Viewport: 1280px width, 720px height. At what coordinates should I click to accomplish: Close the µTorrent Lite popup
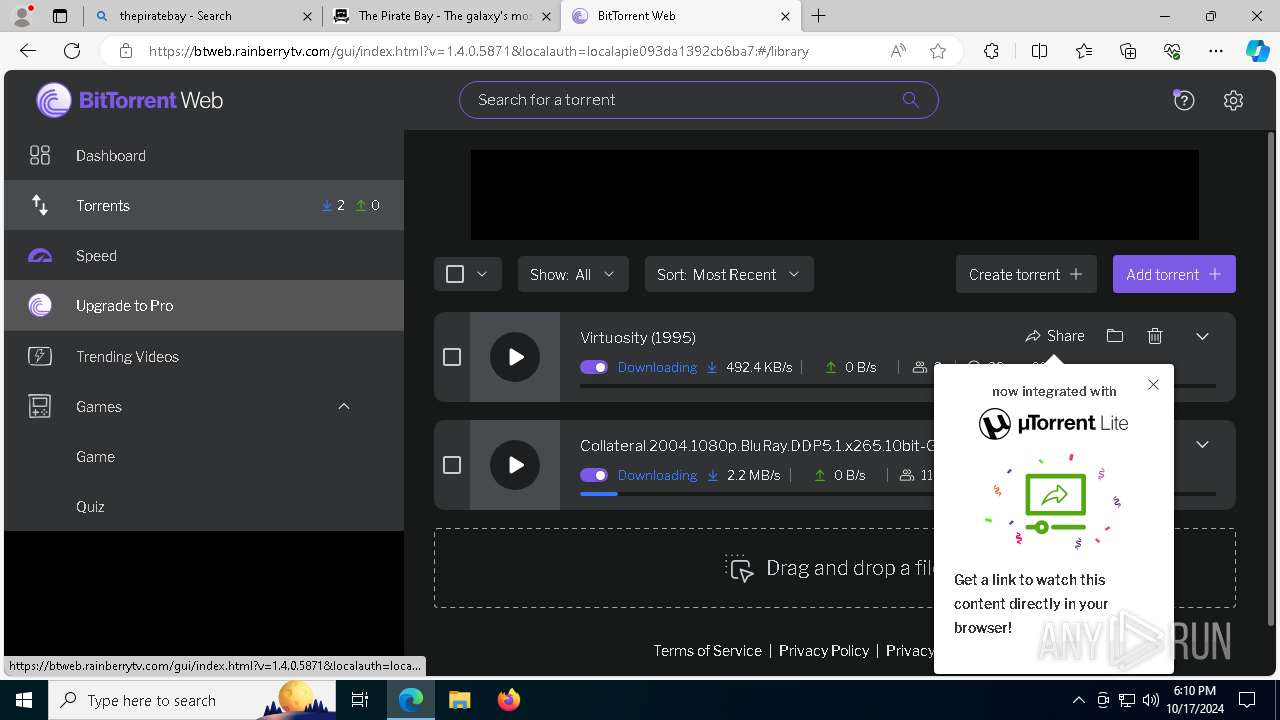(x=1153, y=385)
